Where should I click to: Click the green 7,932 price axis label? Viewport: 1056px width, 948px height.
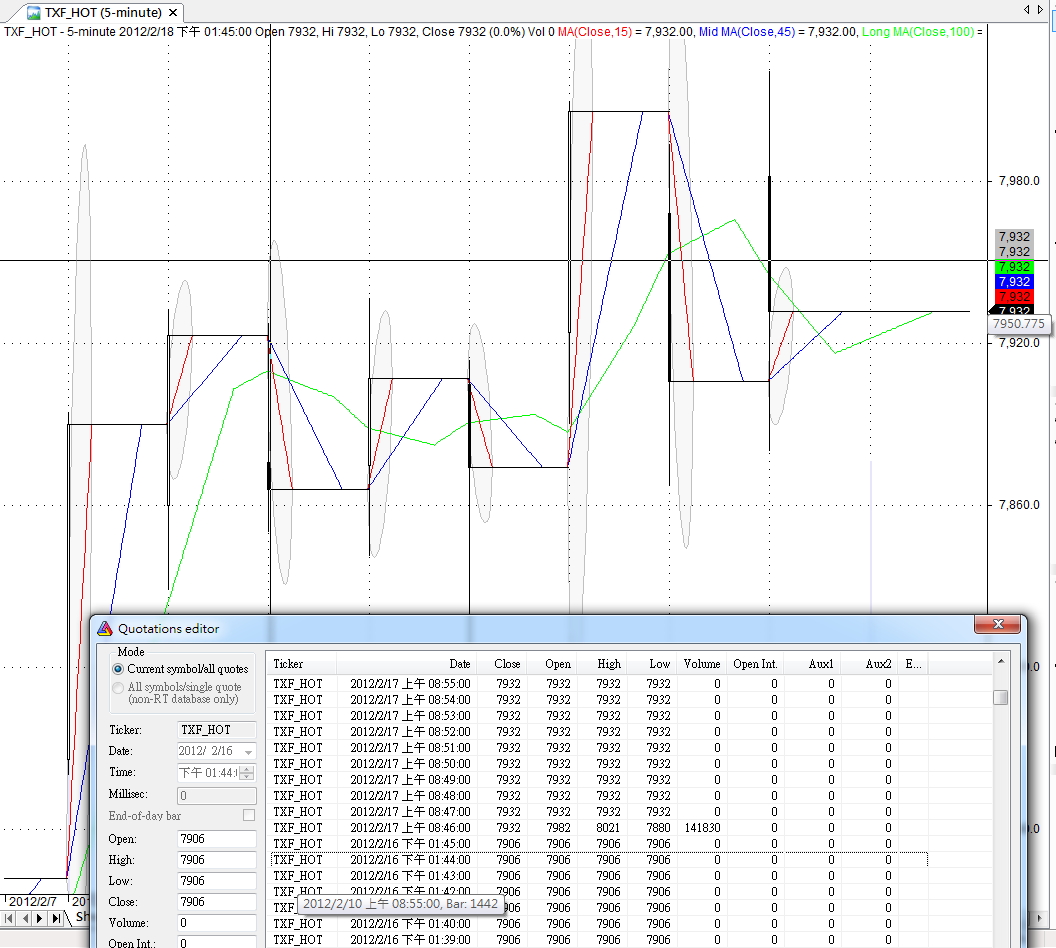(x=1014, y=267)
